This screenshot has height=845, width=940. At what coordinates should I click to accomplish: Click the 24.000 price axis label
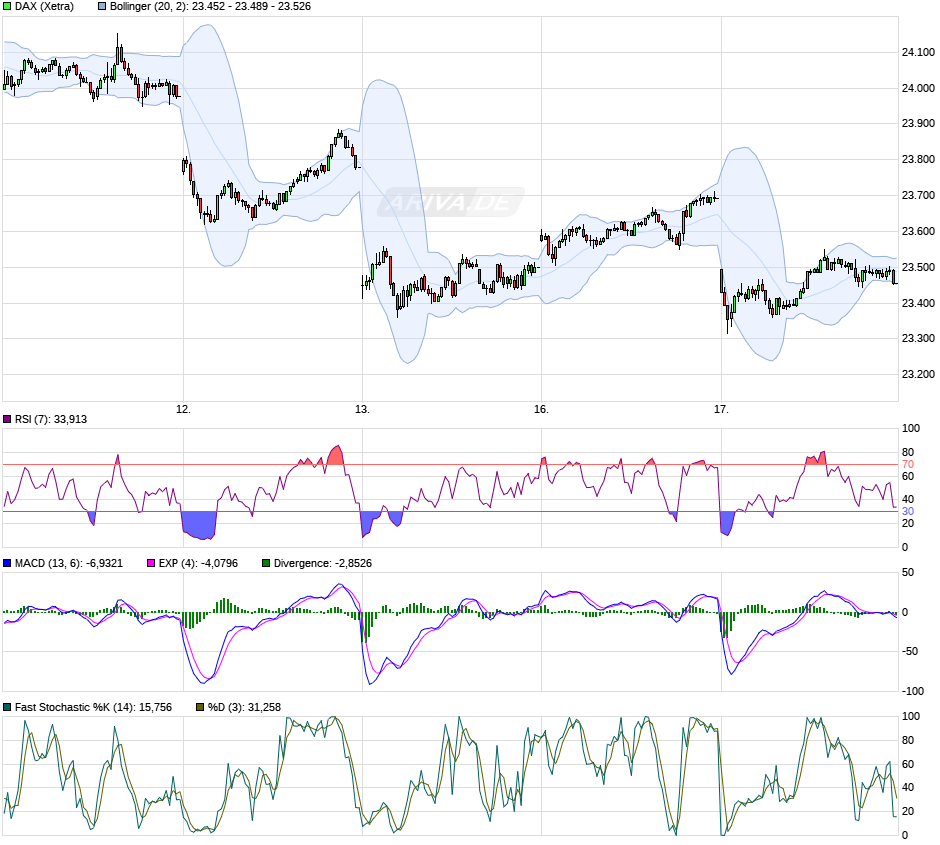click(918, 88)
